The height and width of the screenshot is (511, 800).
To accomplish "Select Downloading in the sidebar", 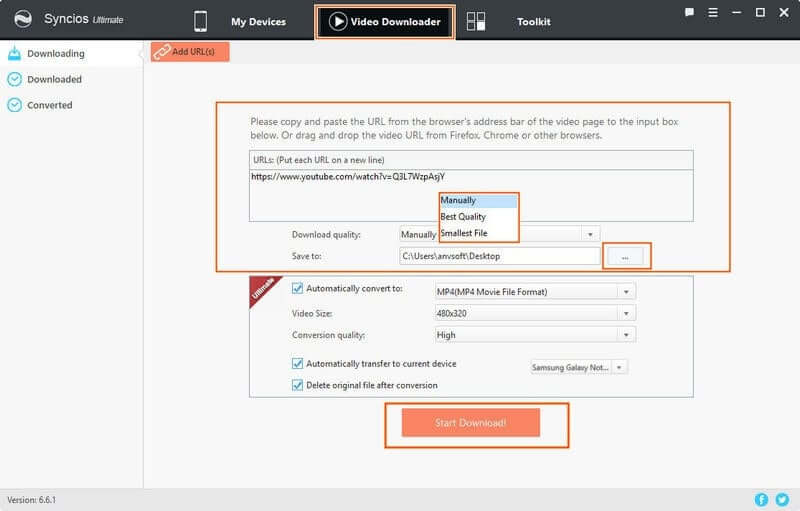I will 71,54.
